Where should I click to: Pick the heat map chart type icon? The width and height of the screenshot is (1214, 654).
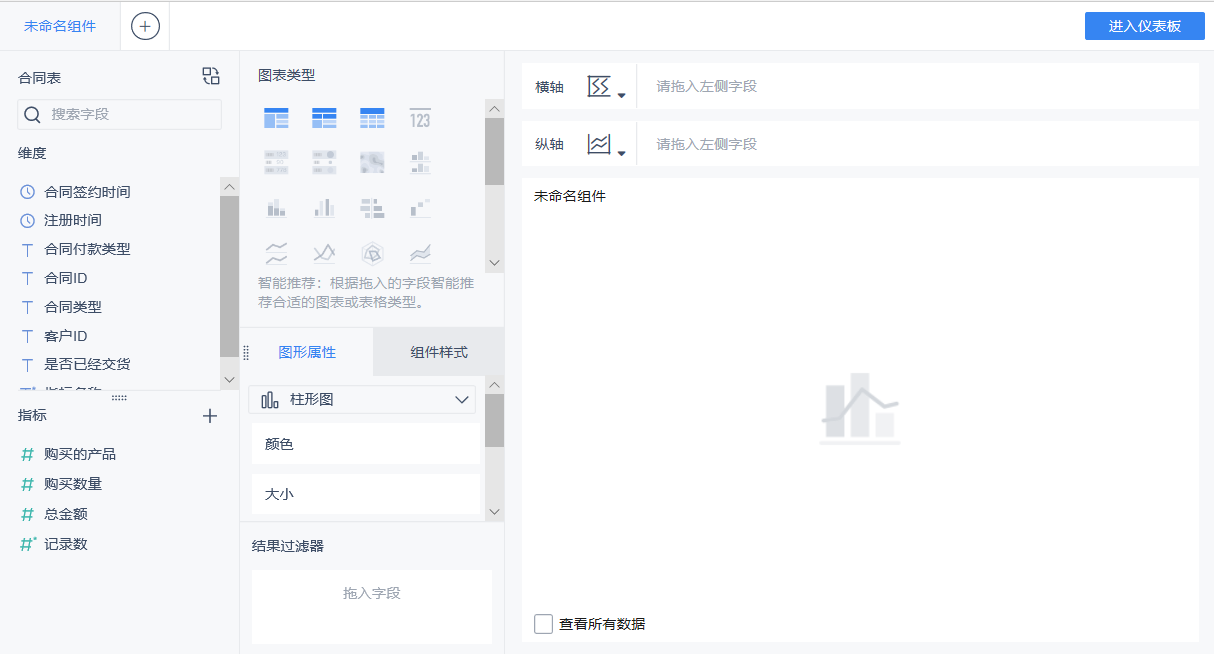click(x=372, y=162)
